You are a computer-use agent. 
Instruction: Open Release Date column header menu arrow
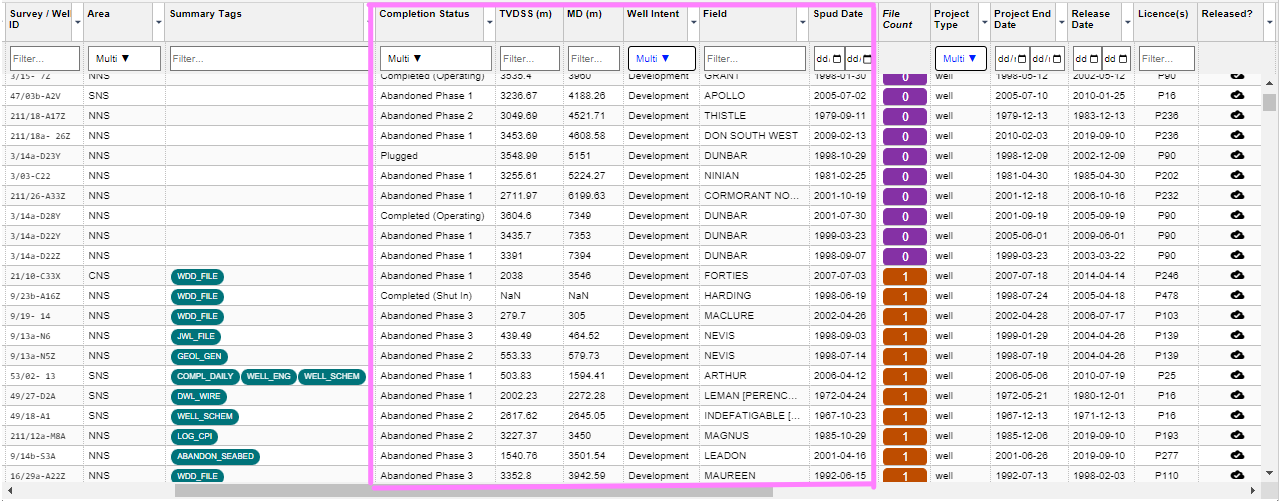(1126, 21)
